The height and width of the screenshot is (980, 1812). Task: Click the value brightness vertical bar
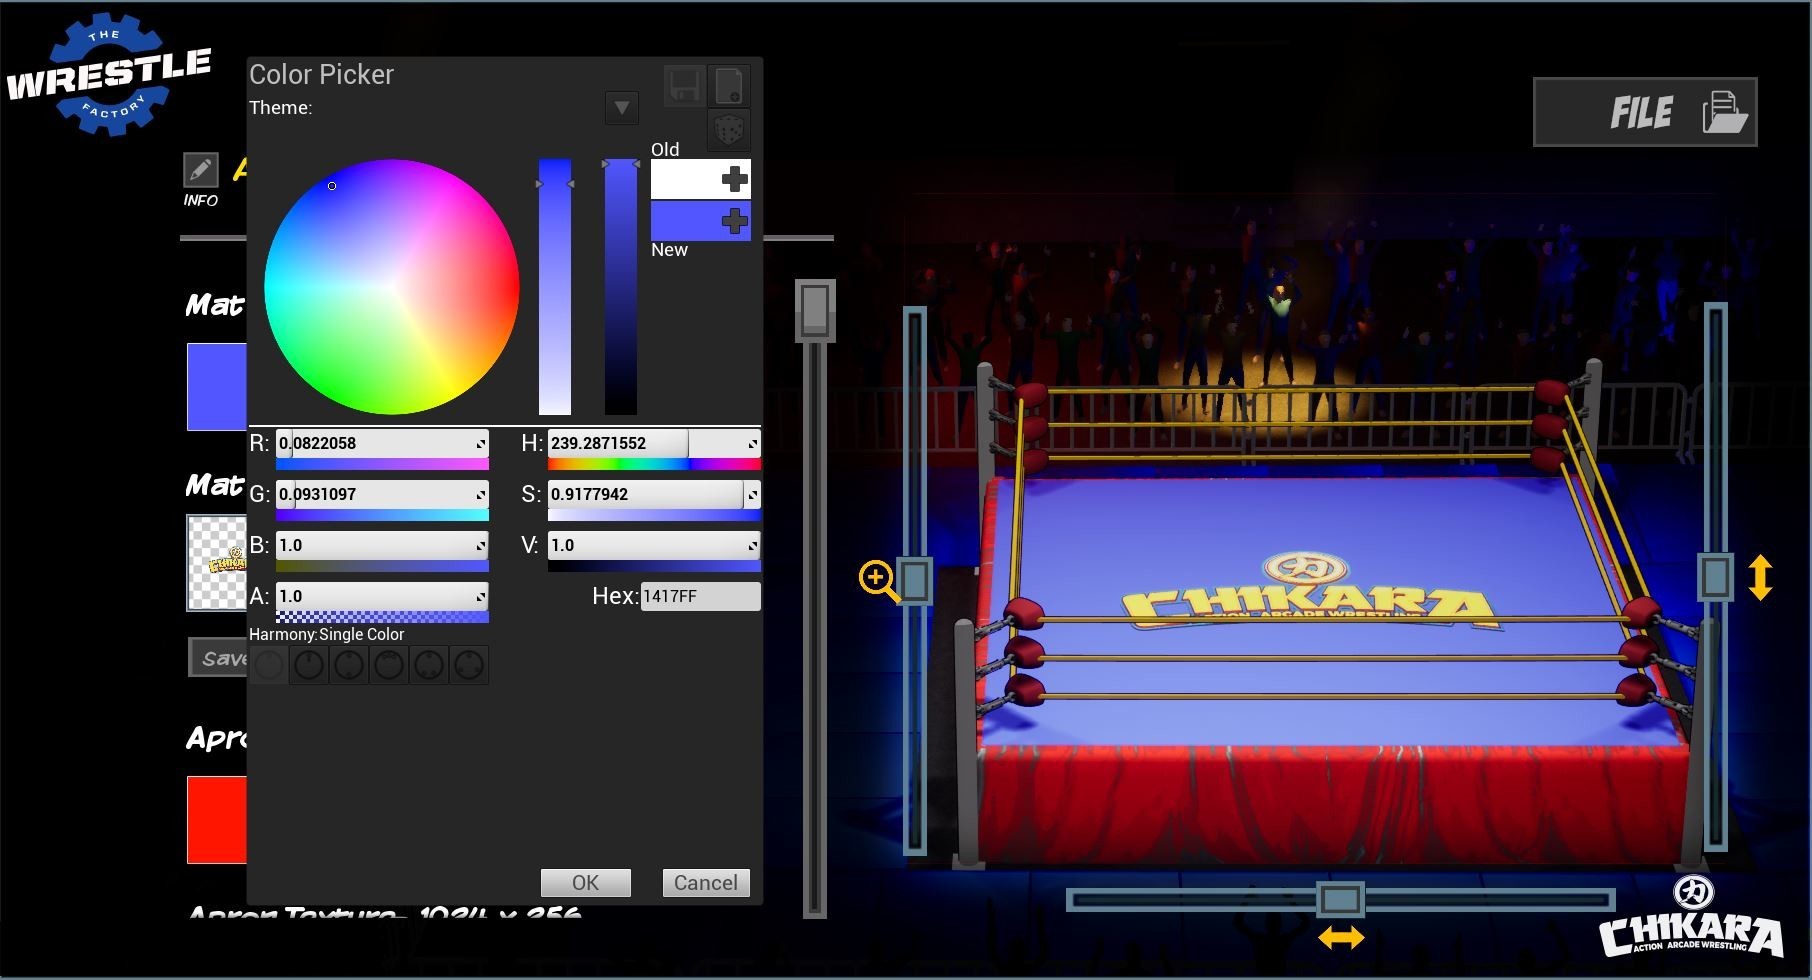[621, 287]
